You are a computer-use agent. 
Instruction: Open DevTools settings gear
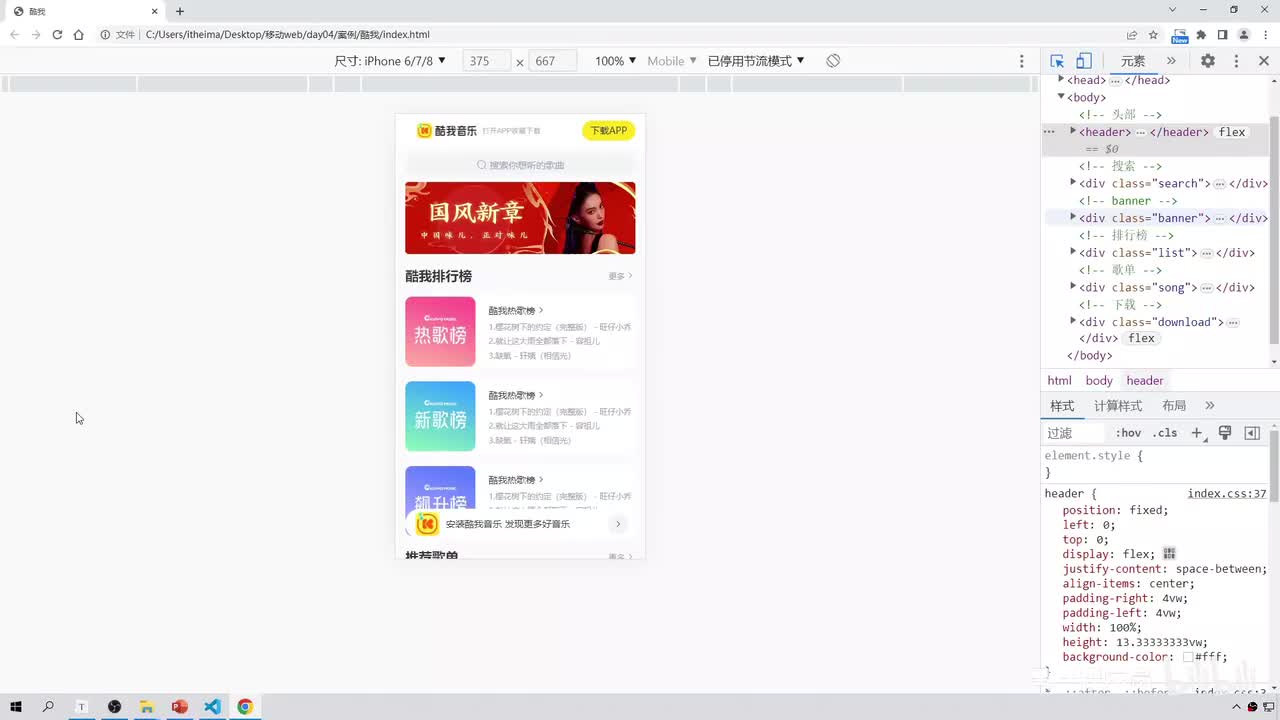coord(1208,61)
